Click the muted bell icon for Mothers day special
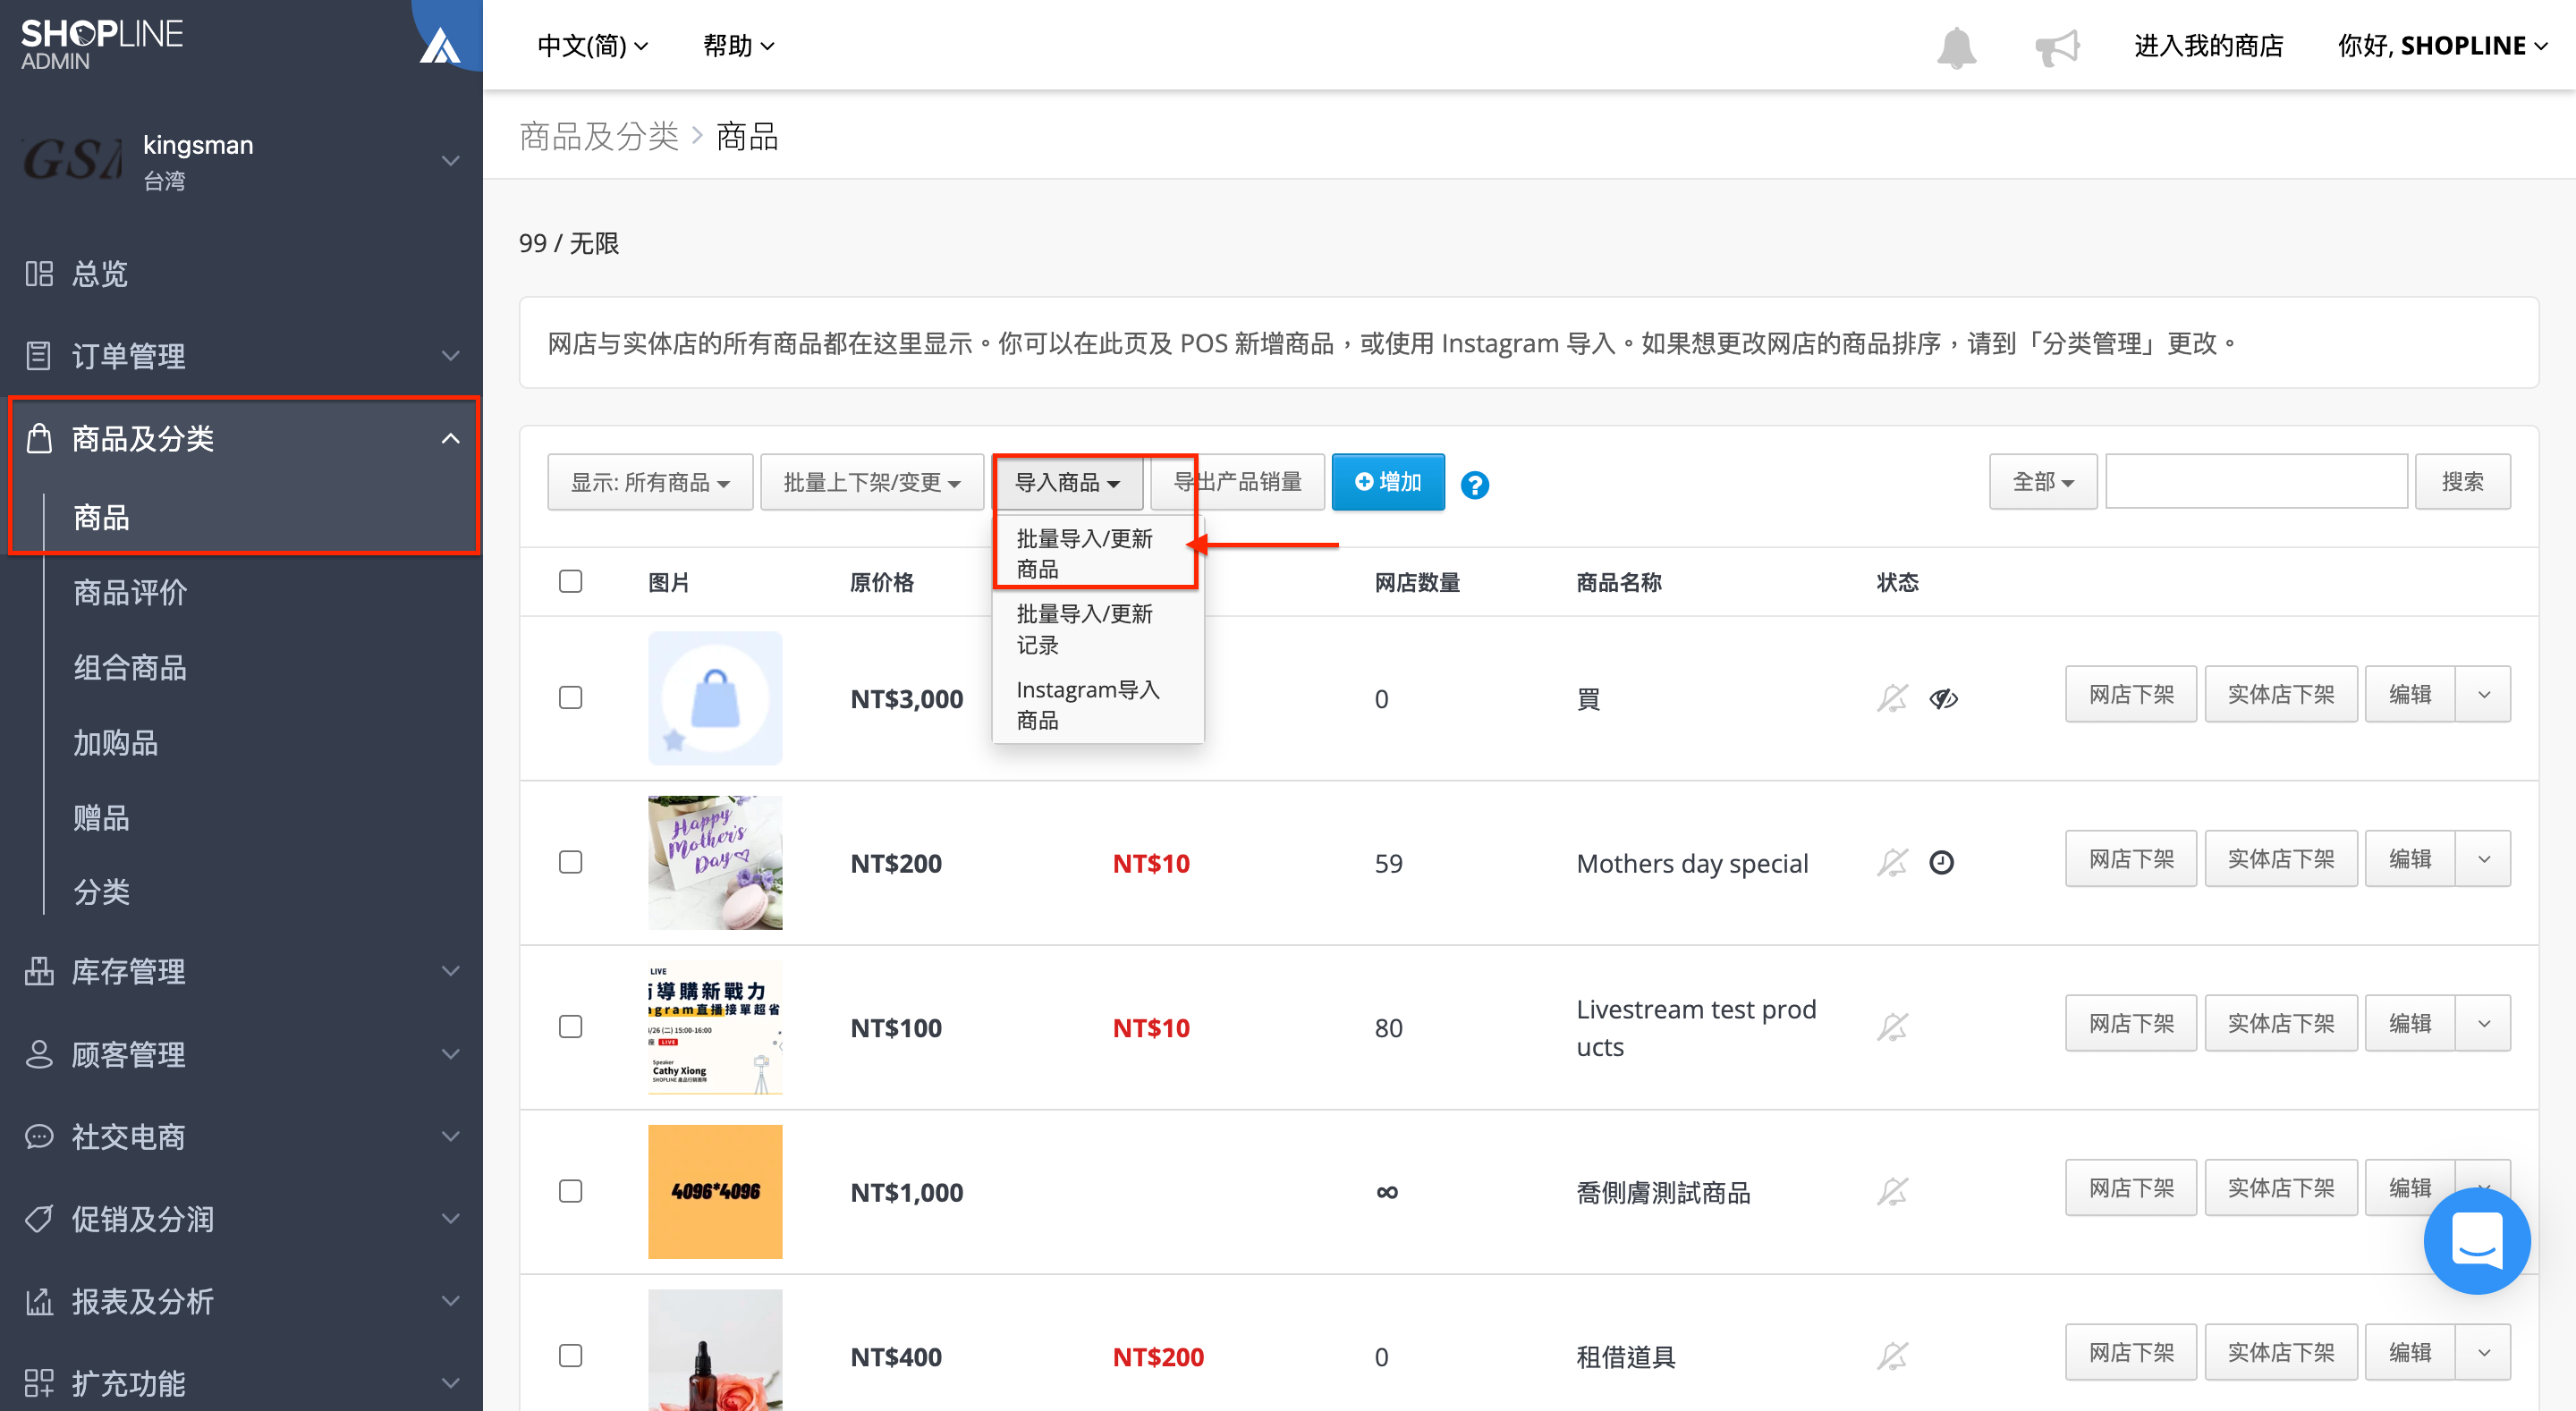Viewport: 2576px width, 1411px height. coord(1892,862)
